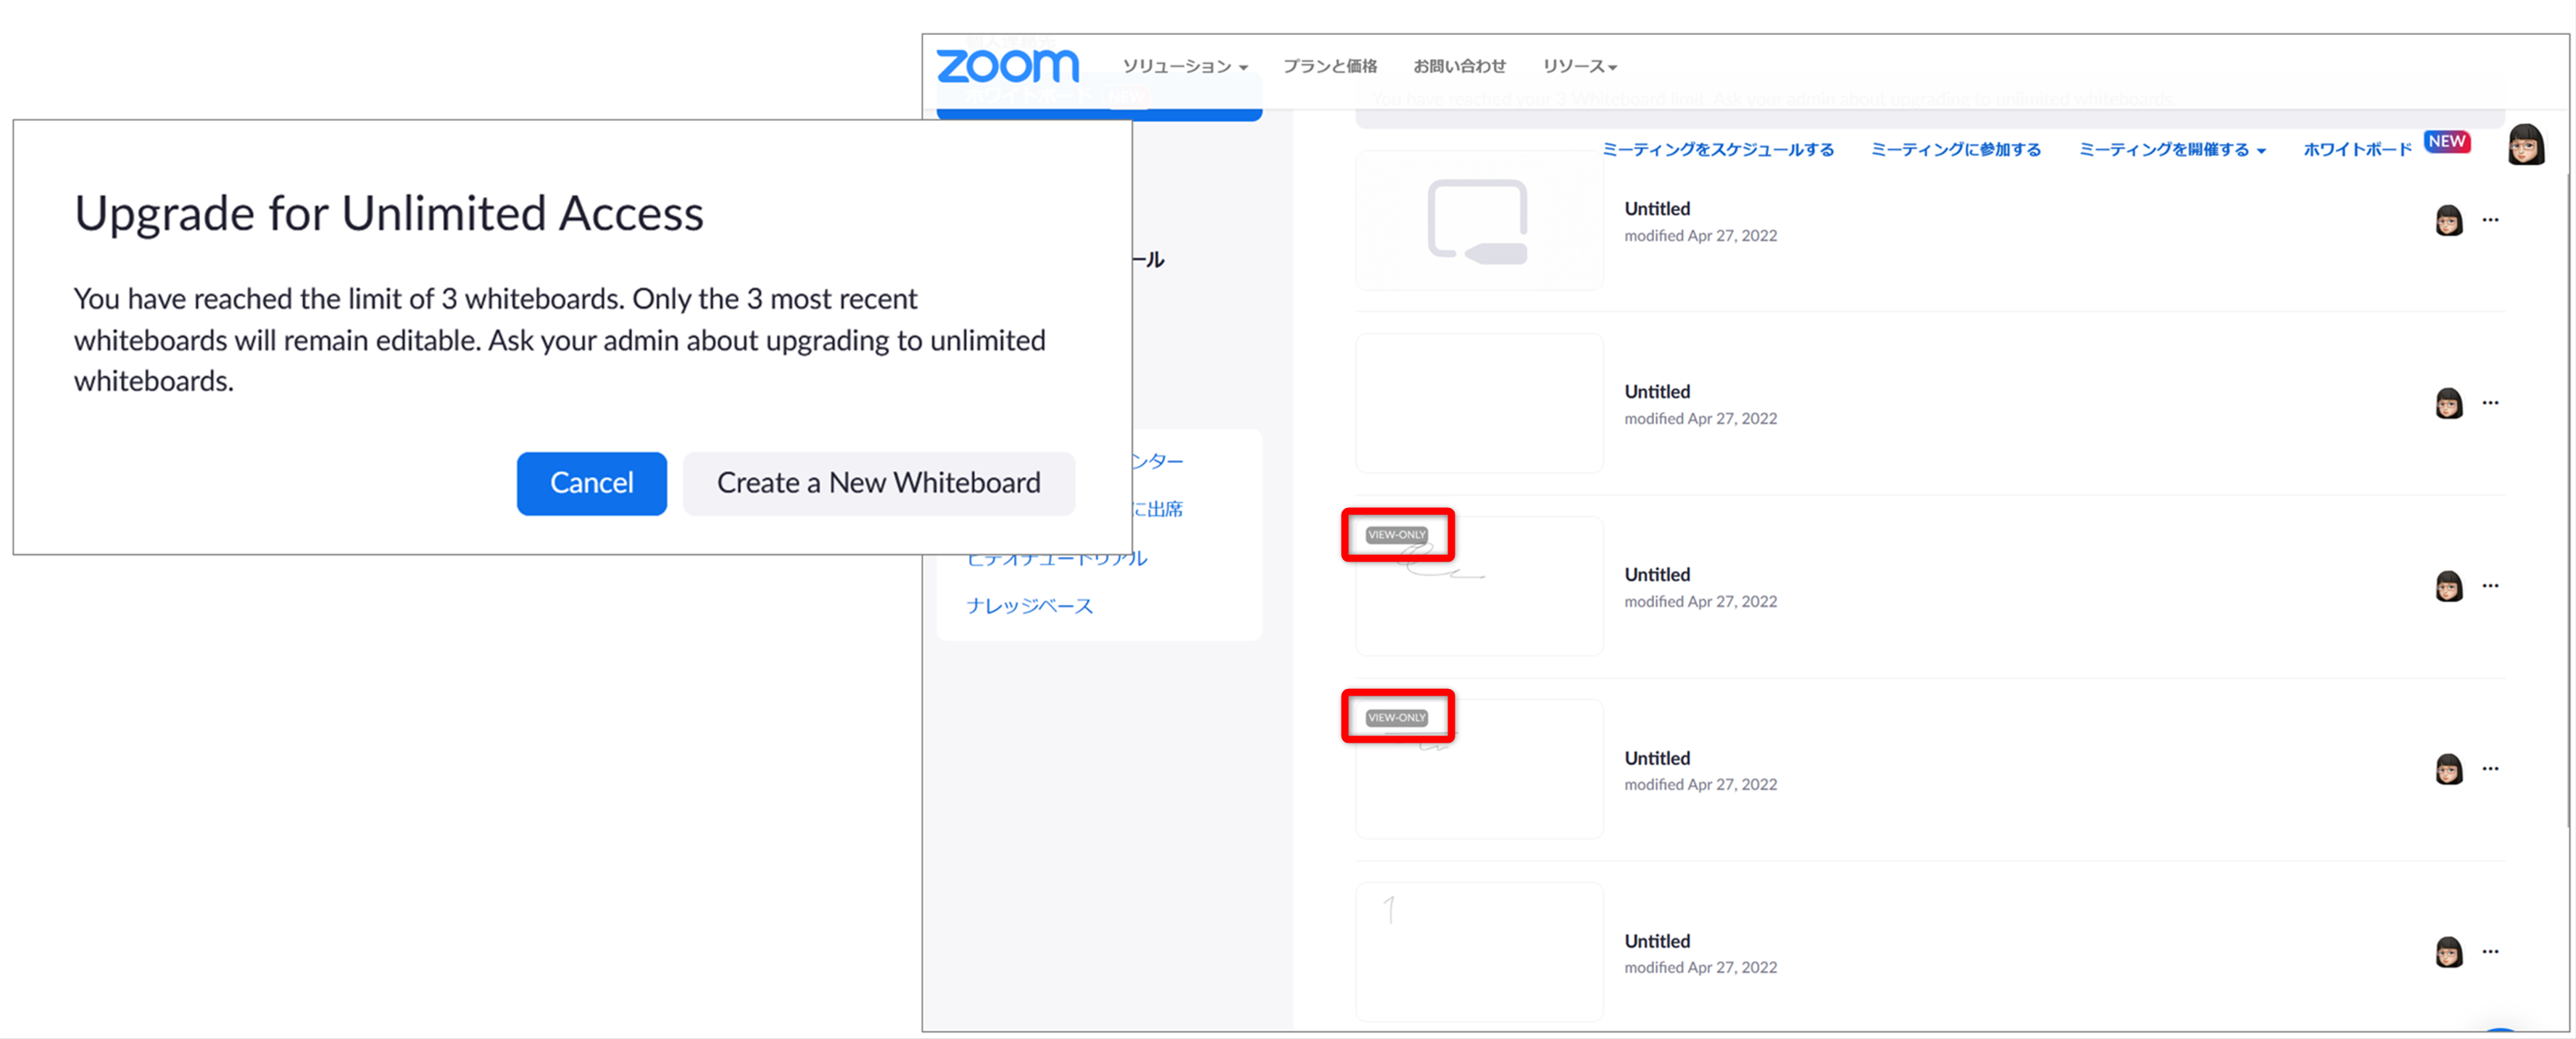Click the VIEW-ONLY badge on third whiteboard
This screenshot has width=2576, height=1039.
[x=1396, y=535]
